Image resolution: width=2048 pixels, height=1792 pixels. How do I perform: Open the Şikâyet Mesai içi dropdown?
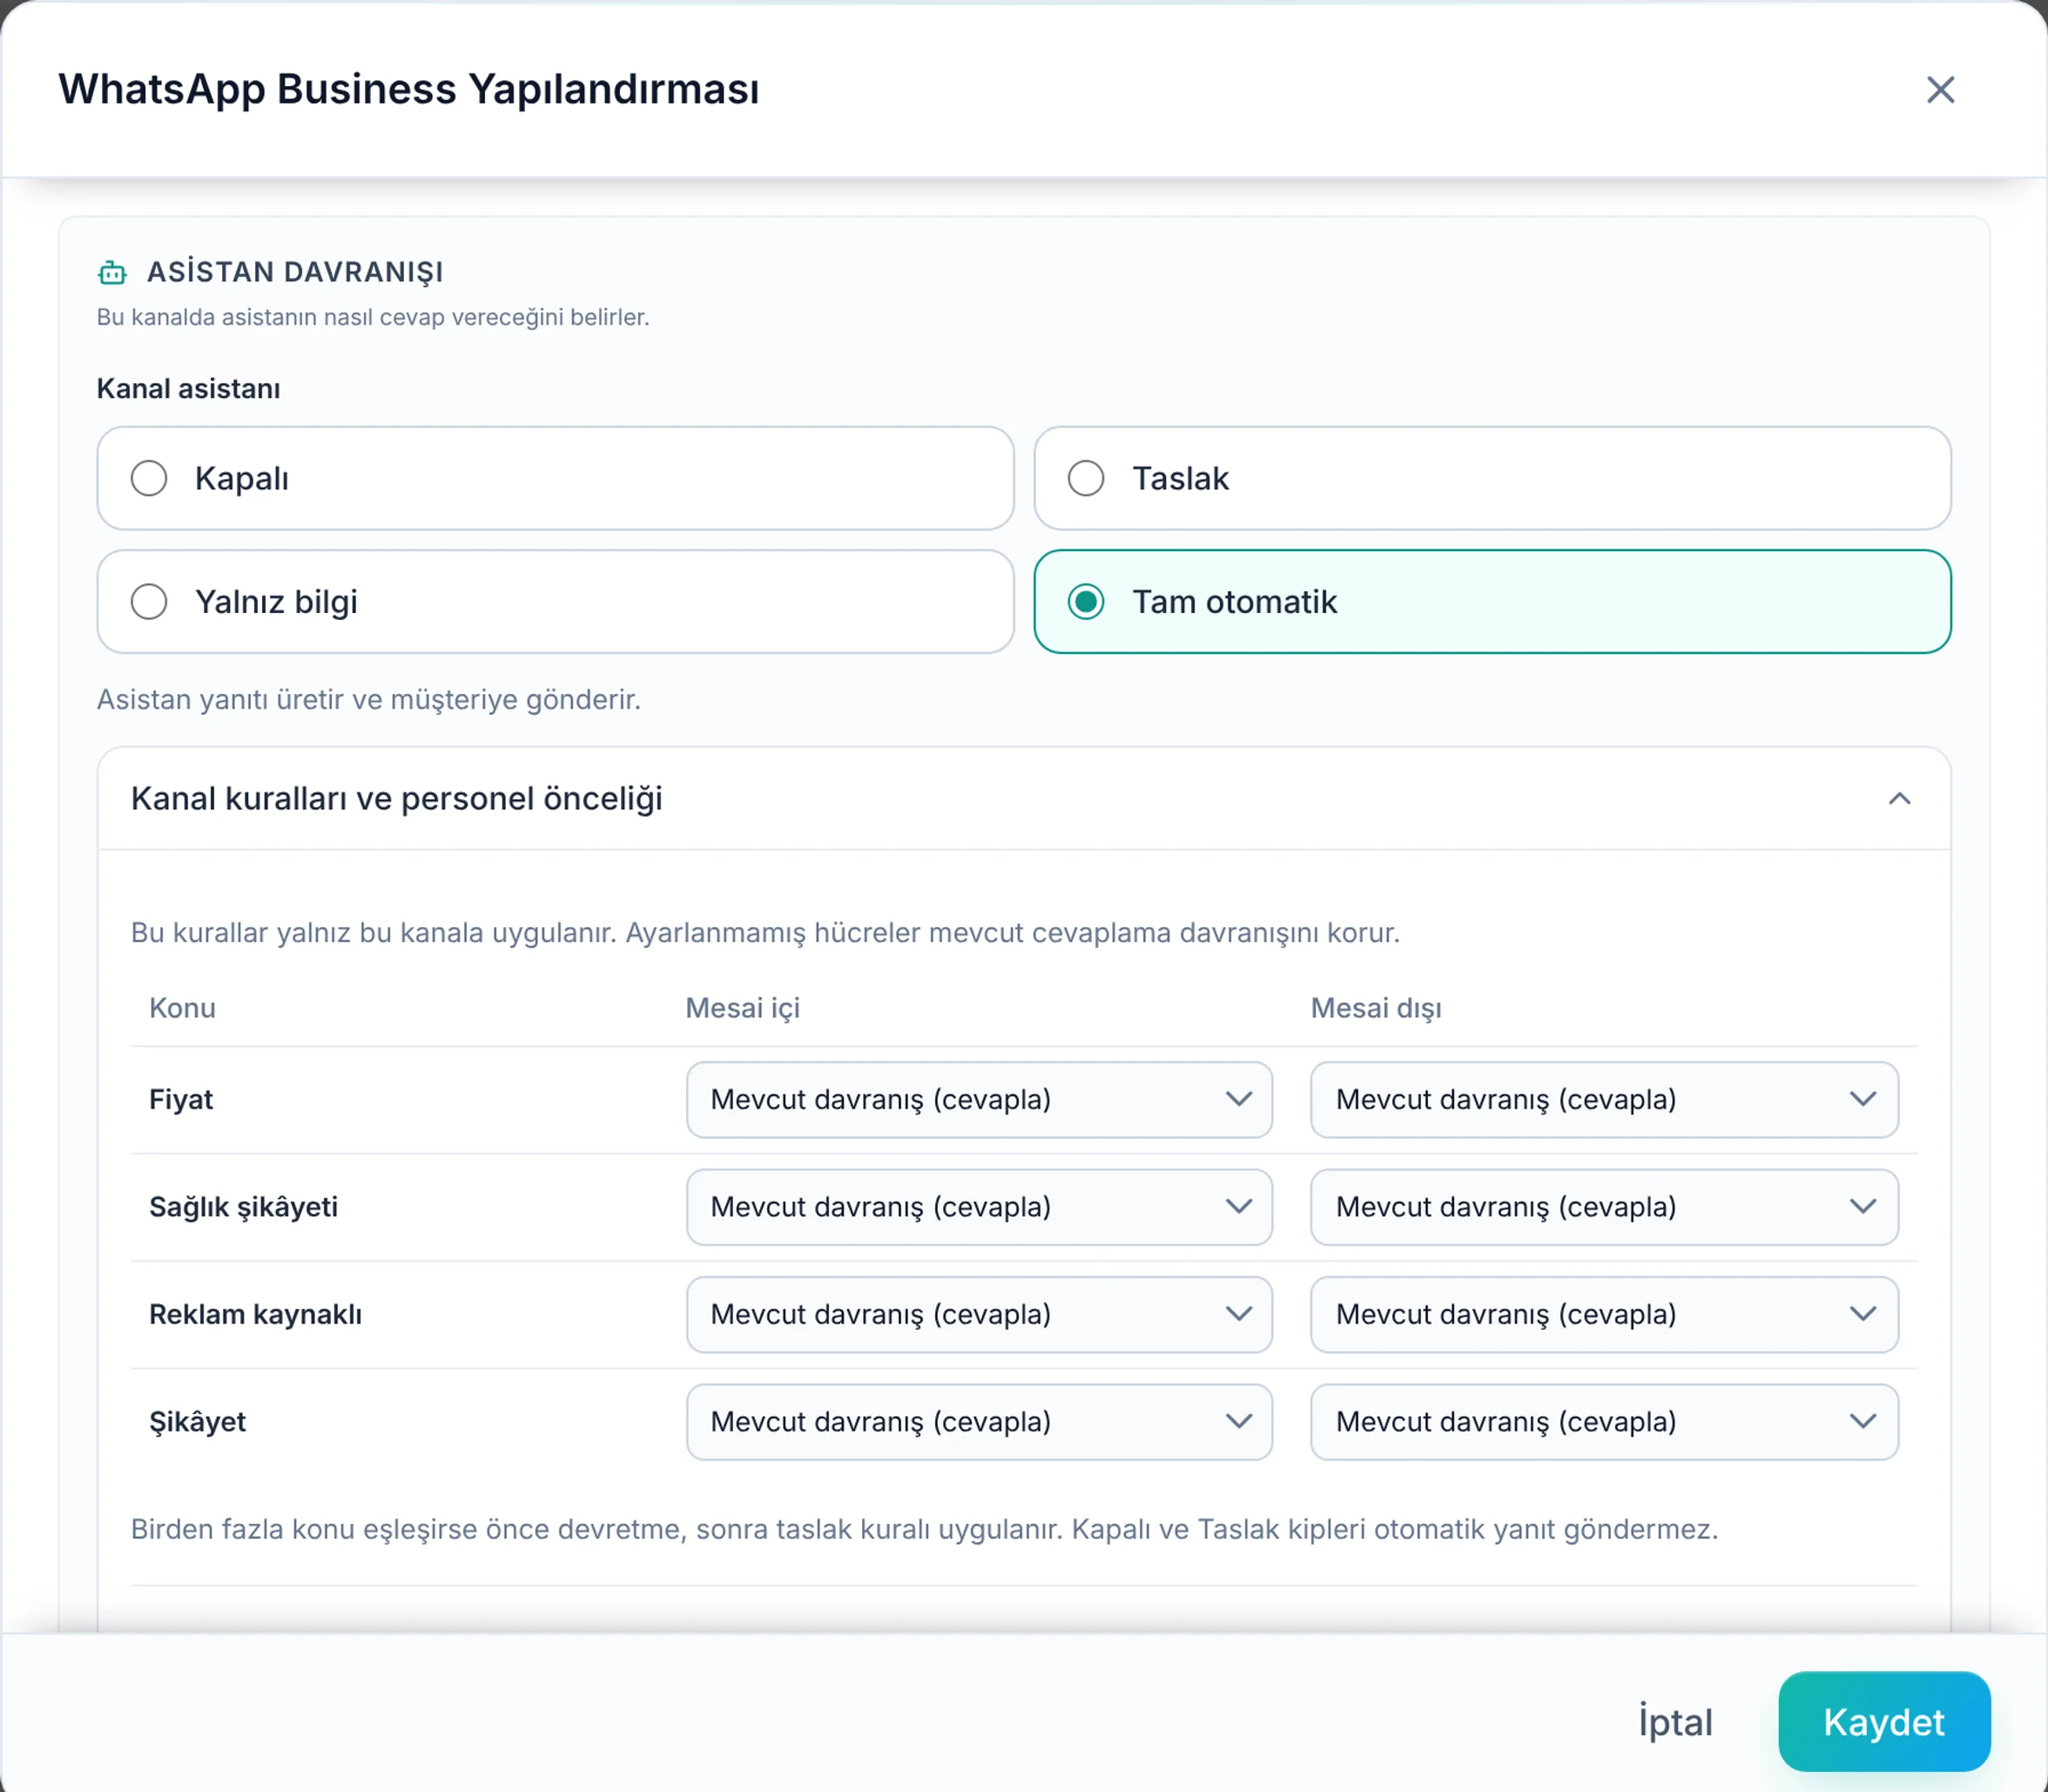click(x=979, y=1422)
